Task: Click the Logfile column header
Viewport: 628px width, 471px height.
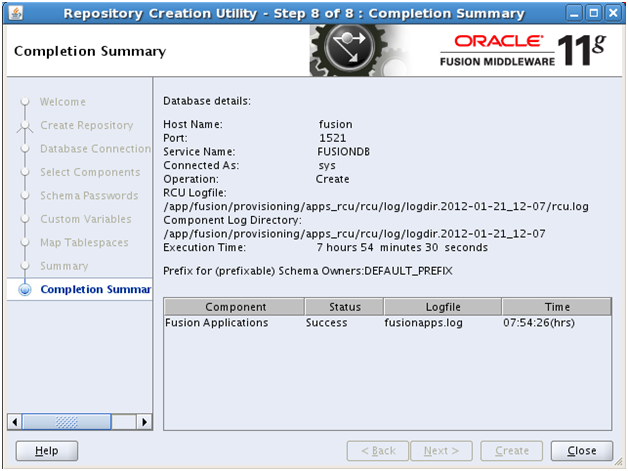Action: tap(443, 307)
